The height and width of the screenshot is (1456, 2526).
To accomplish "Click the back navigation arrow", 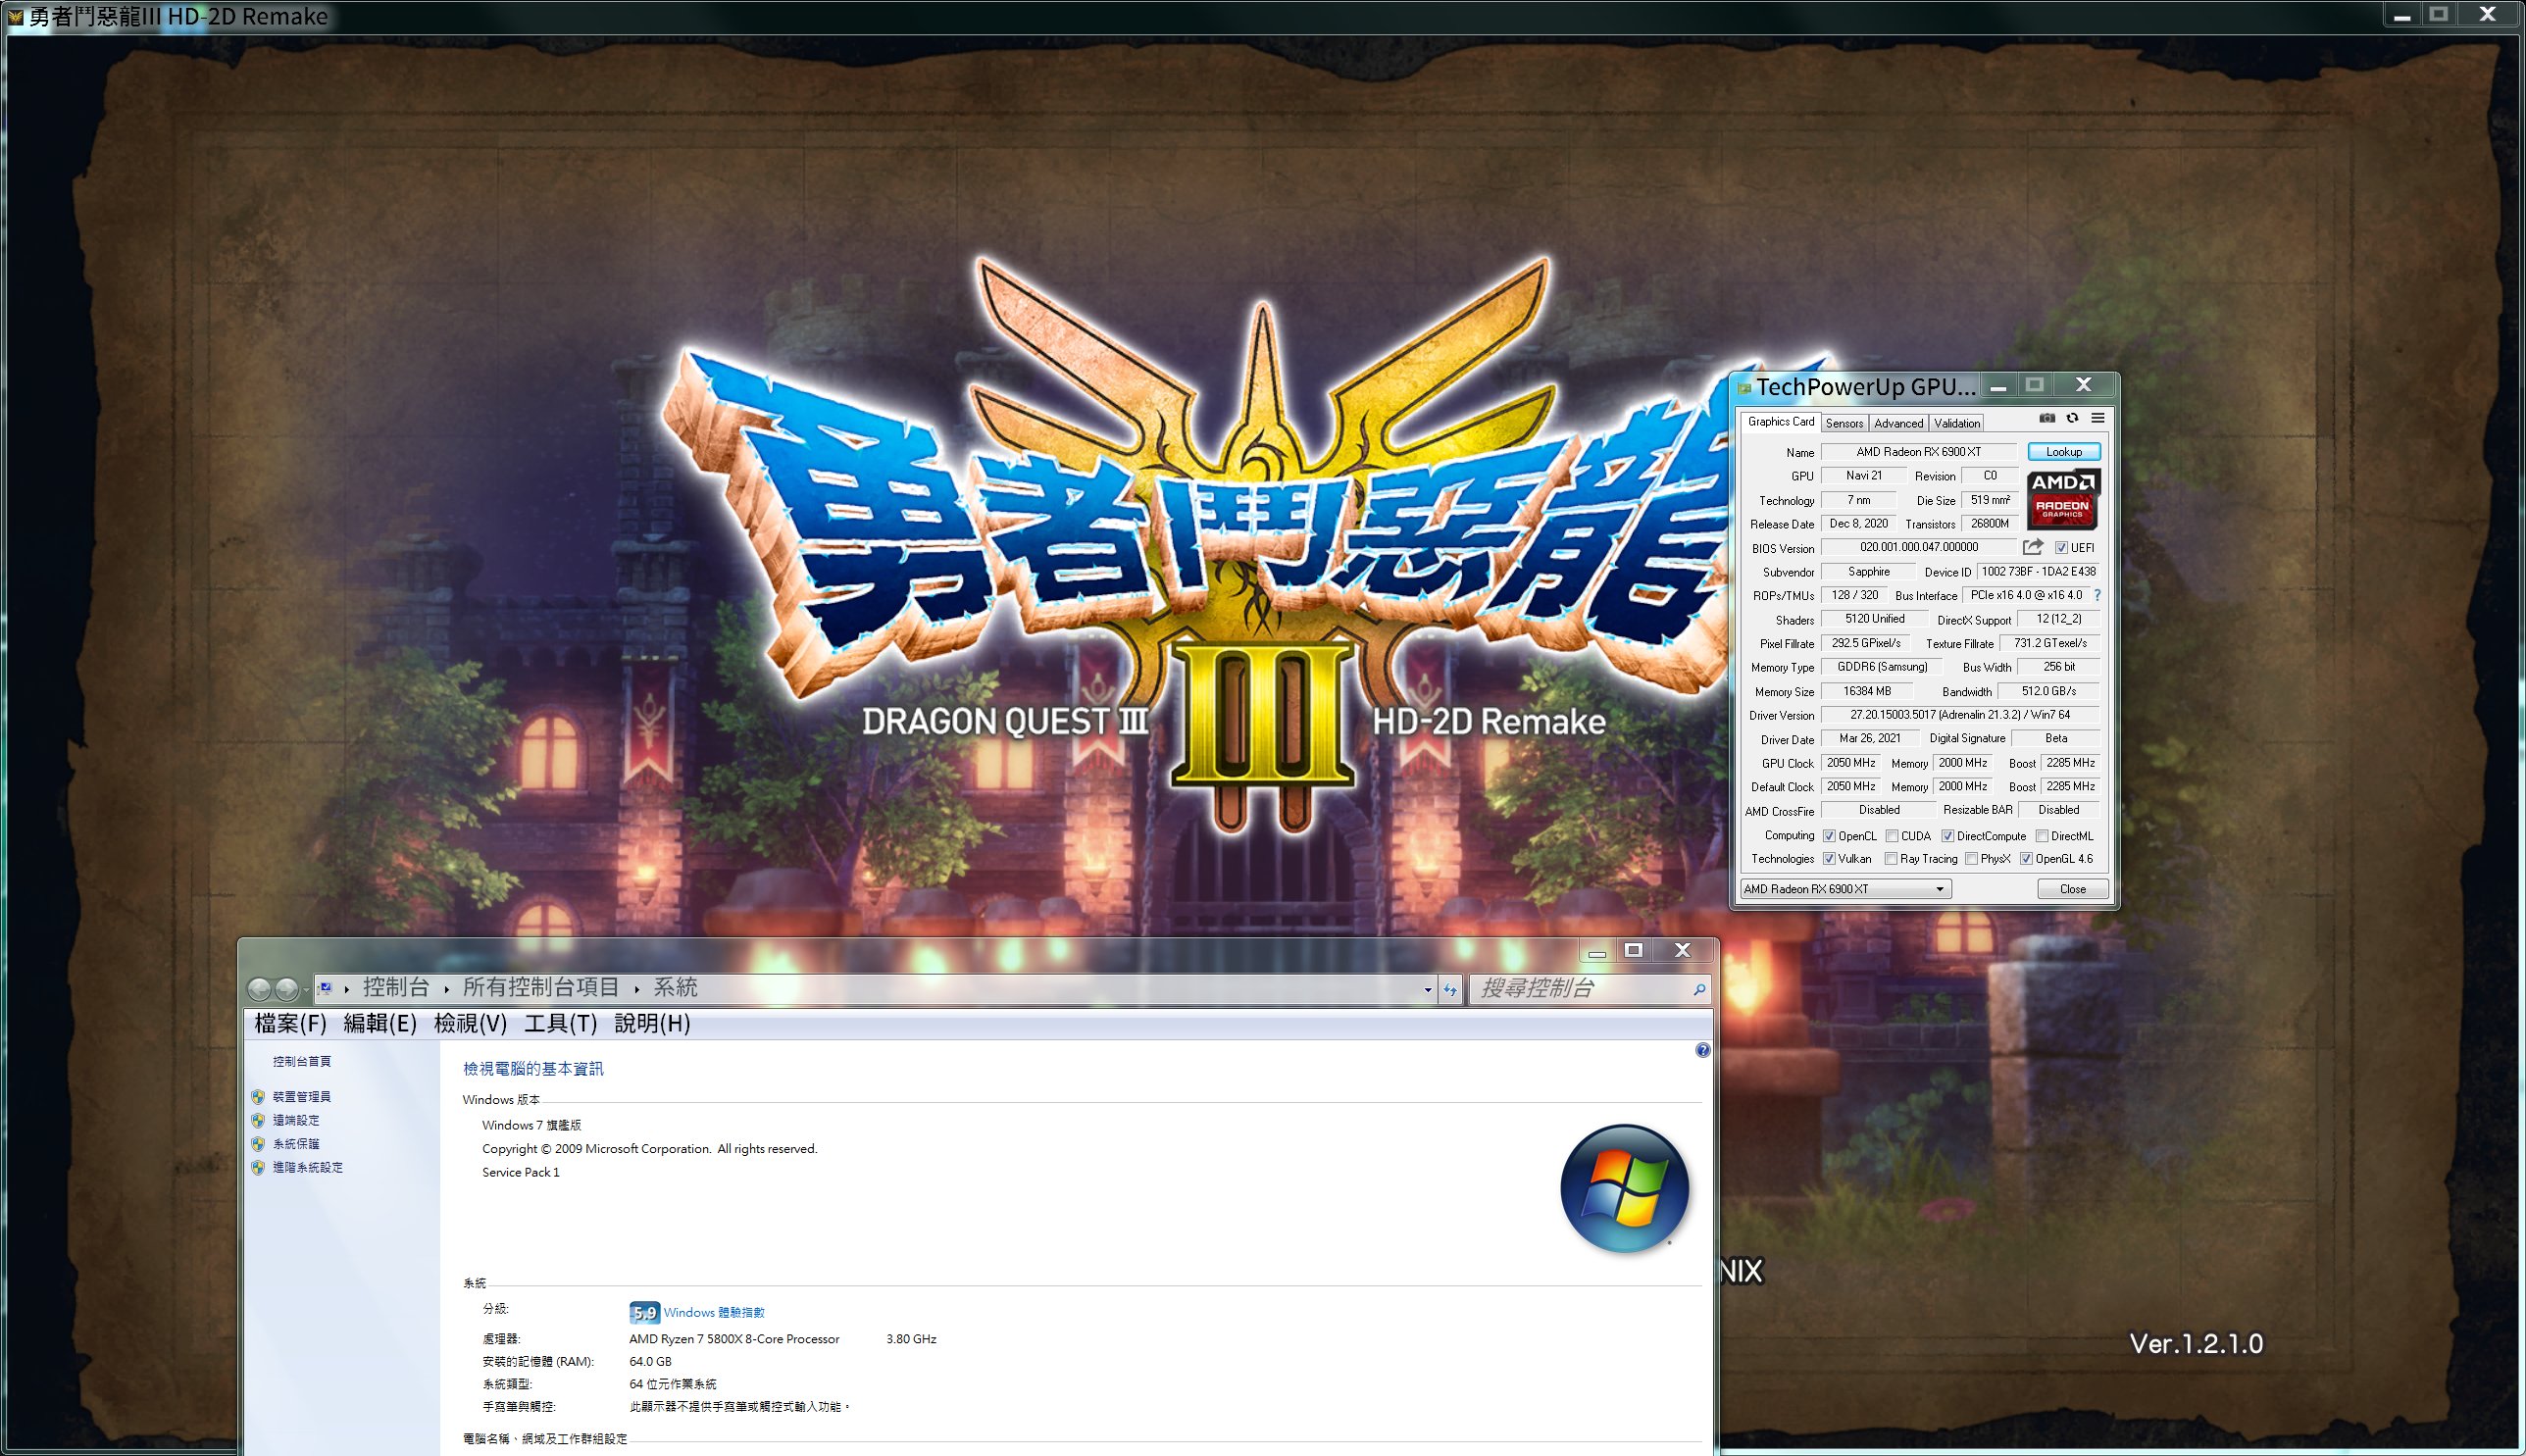I will 259,989.
